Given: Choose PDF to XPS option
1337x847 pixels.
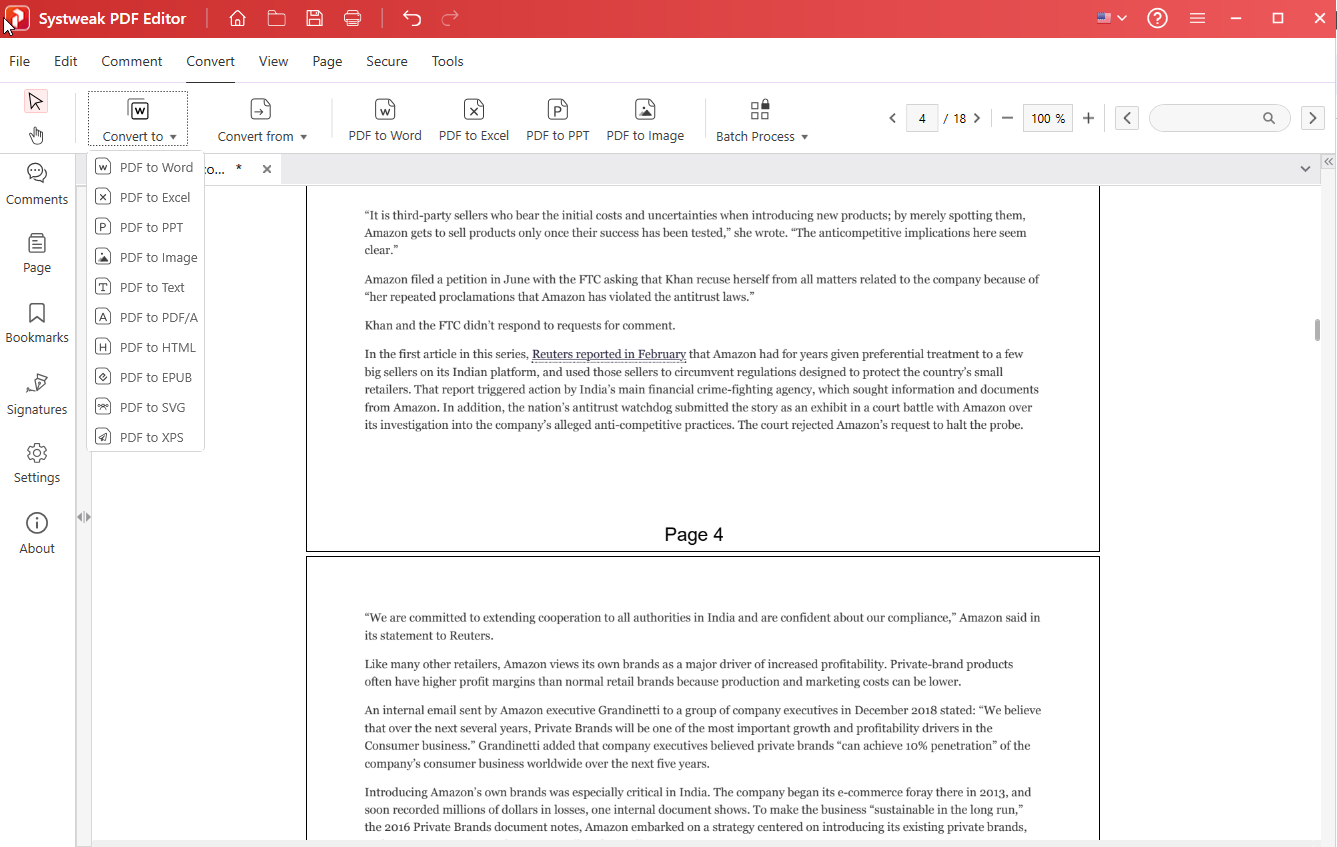Looking at the screenshot, I should click(x=146, y=437).
